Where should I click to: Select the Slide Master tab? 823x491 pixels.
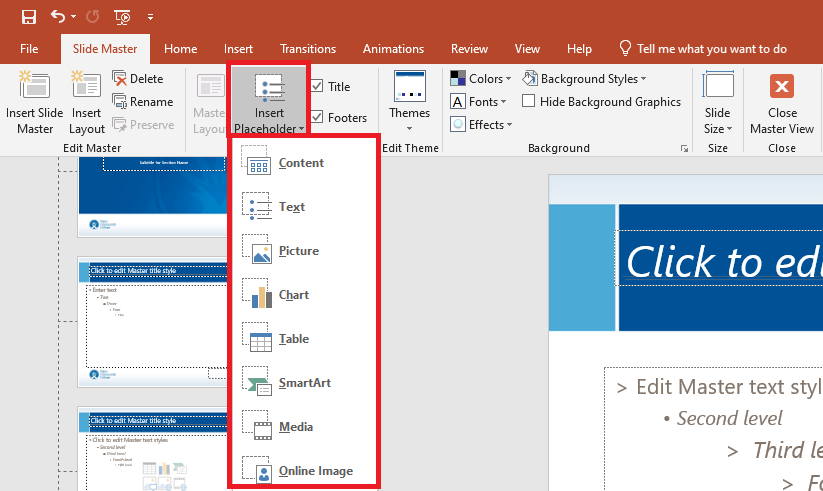tap(104, 49)
